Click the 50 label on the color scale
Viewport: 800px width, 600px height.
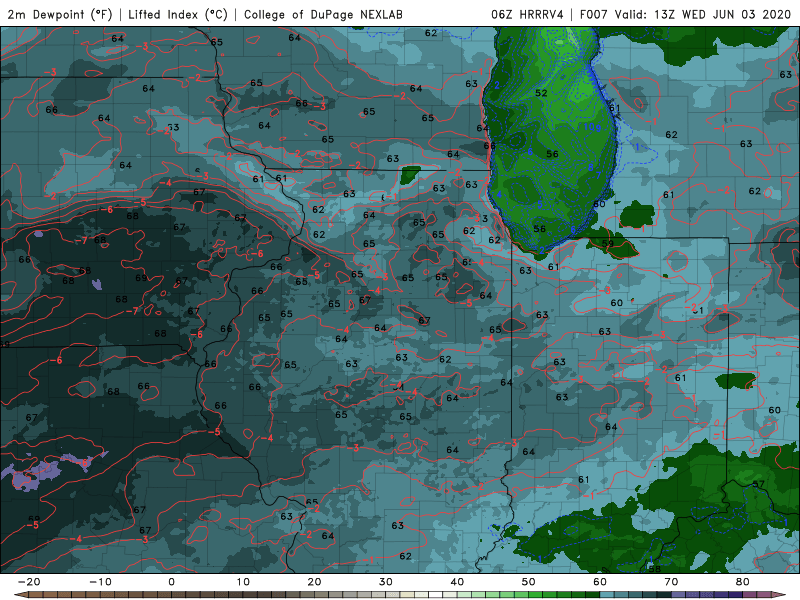pos(529,582)
